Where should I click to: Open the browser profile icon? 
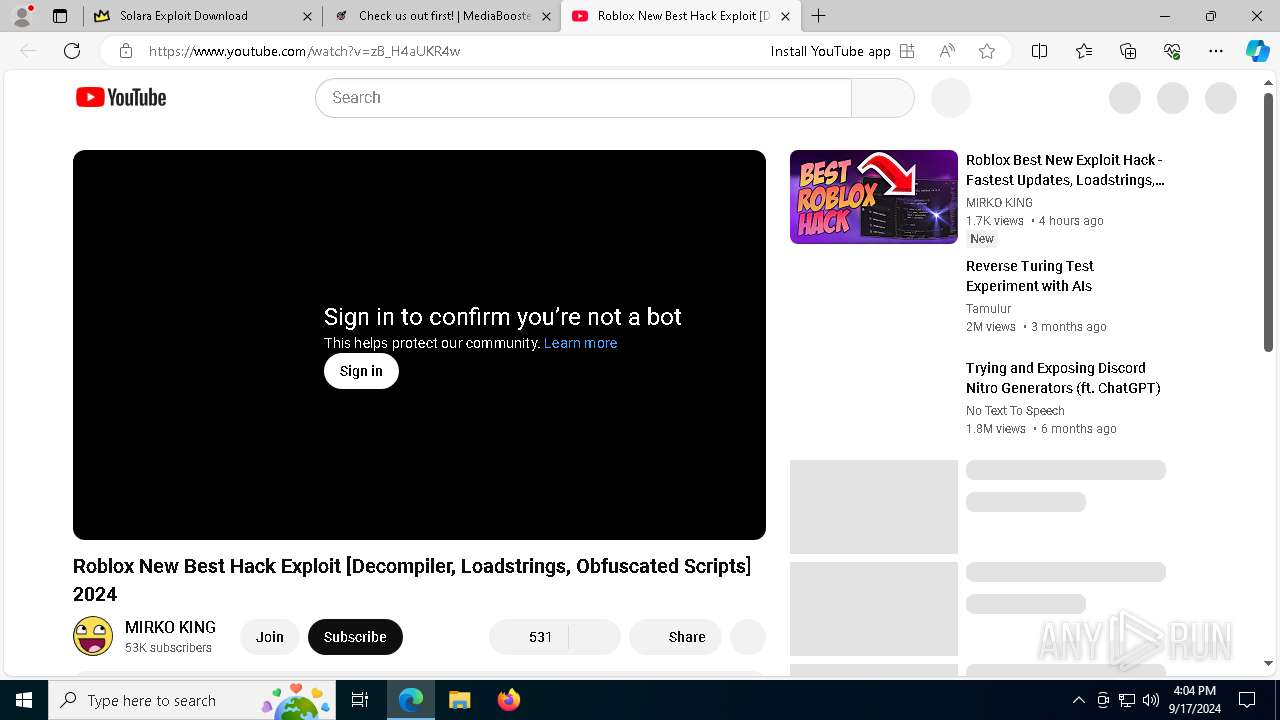[x=22, y=16]
